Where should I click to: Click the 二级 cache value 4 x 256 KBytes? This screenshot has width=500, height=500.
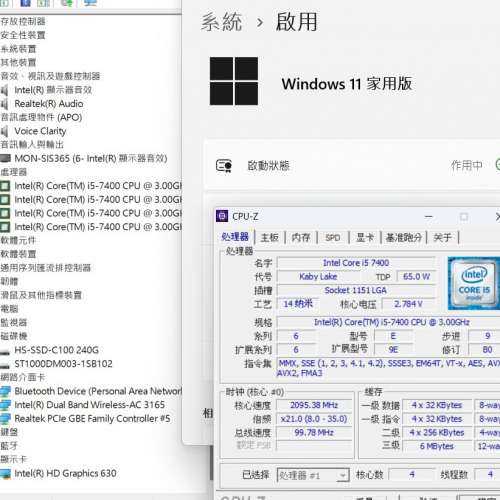pos(437,433)
